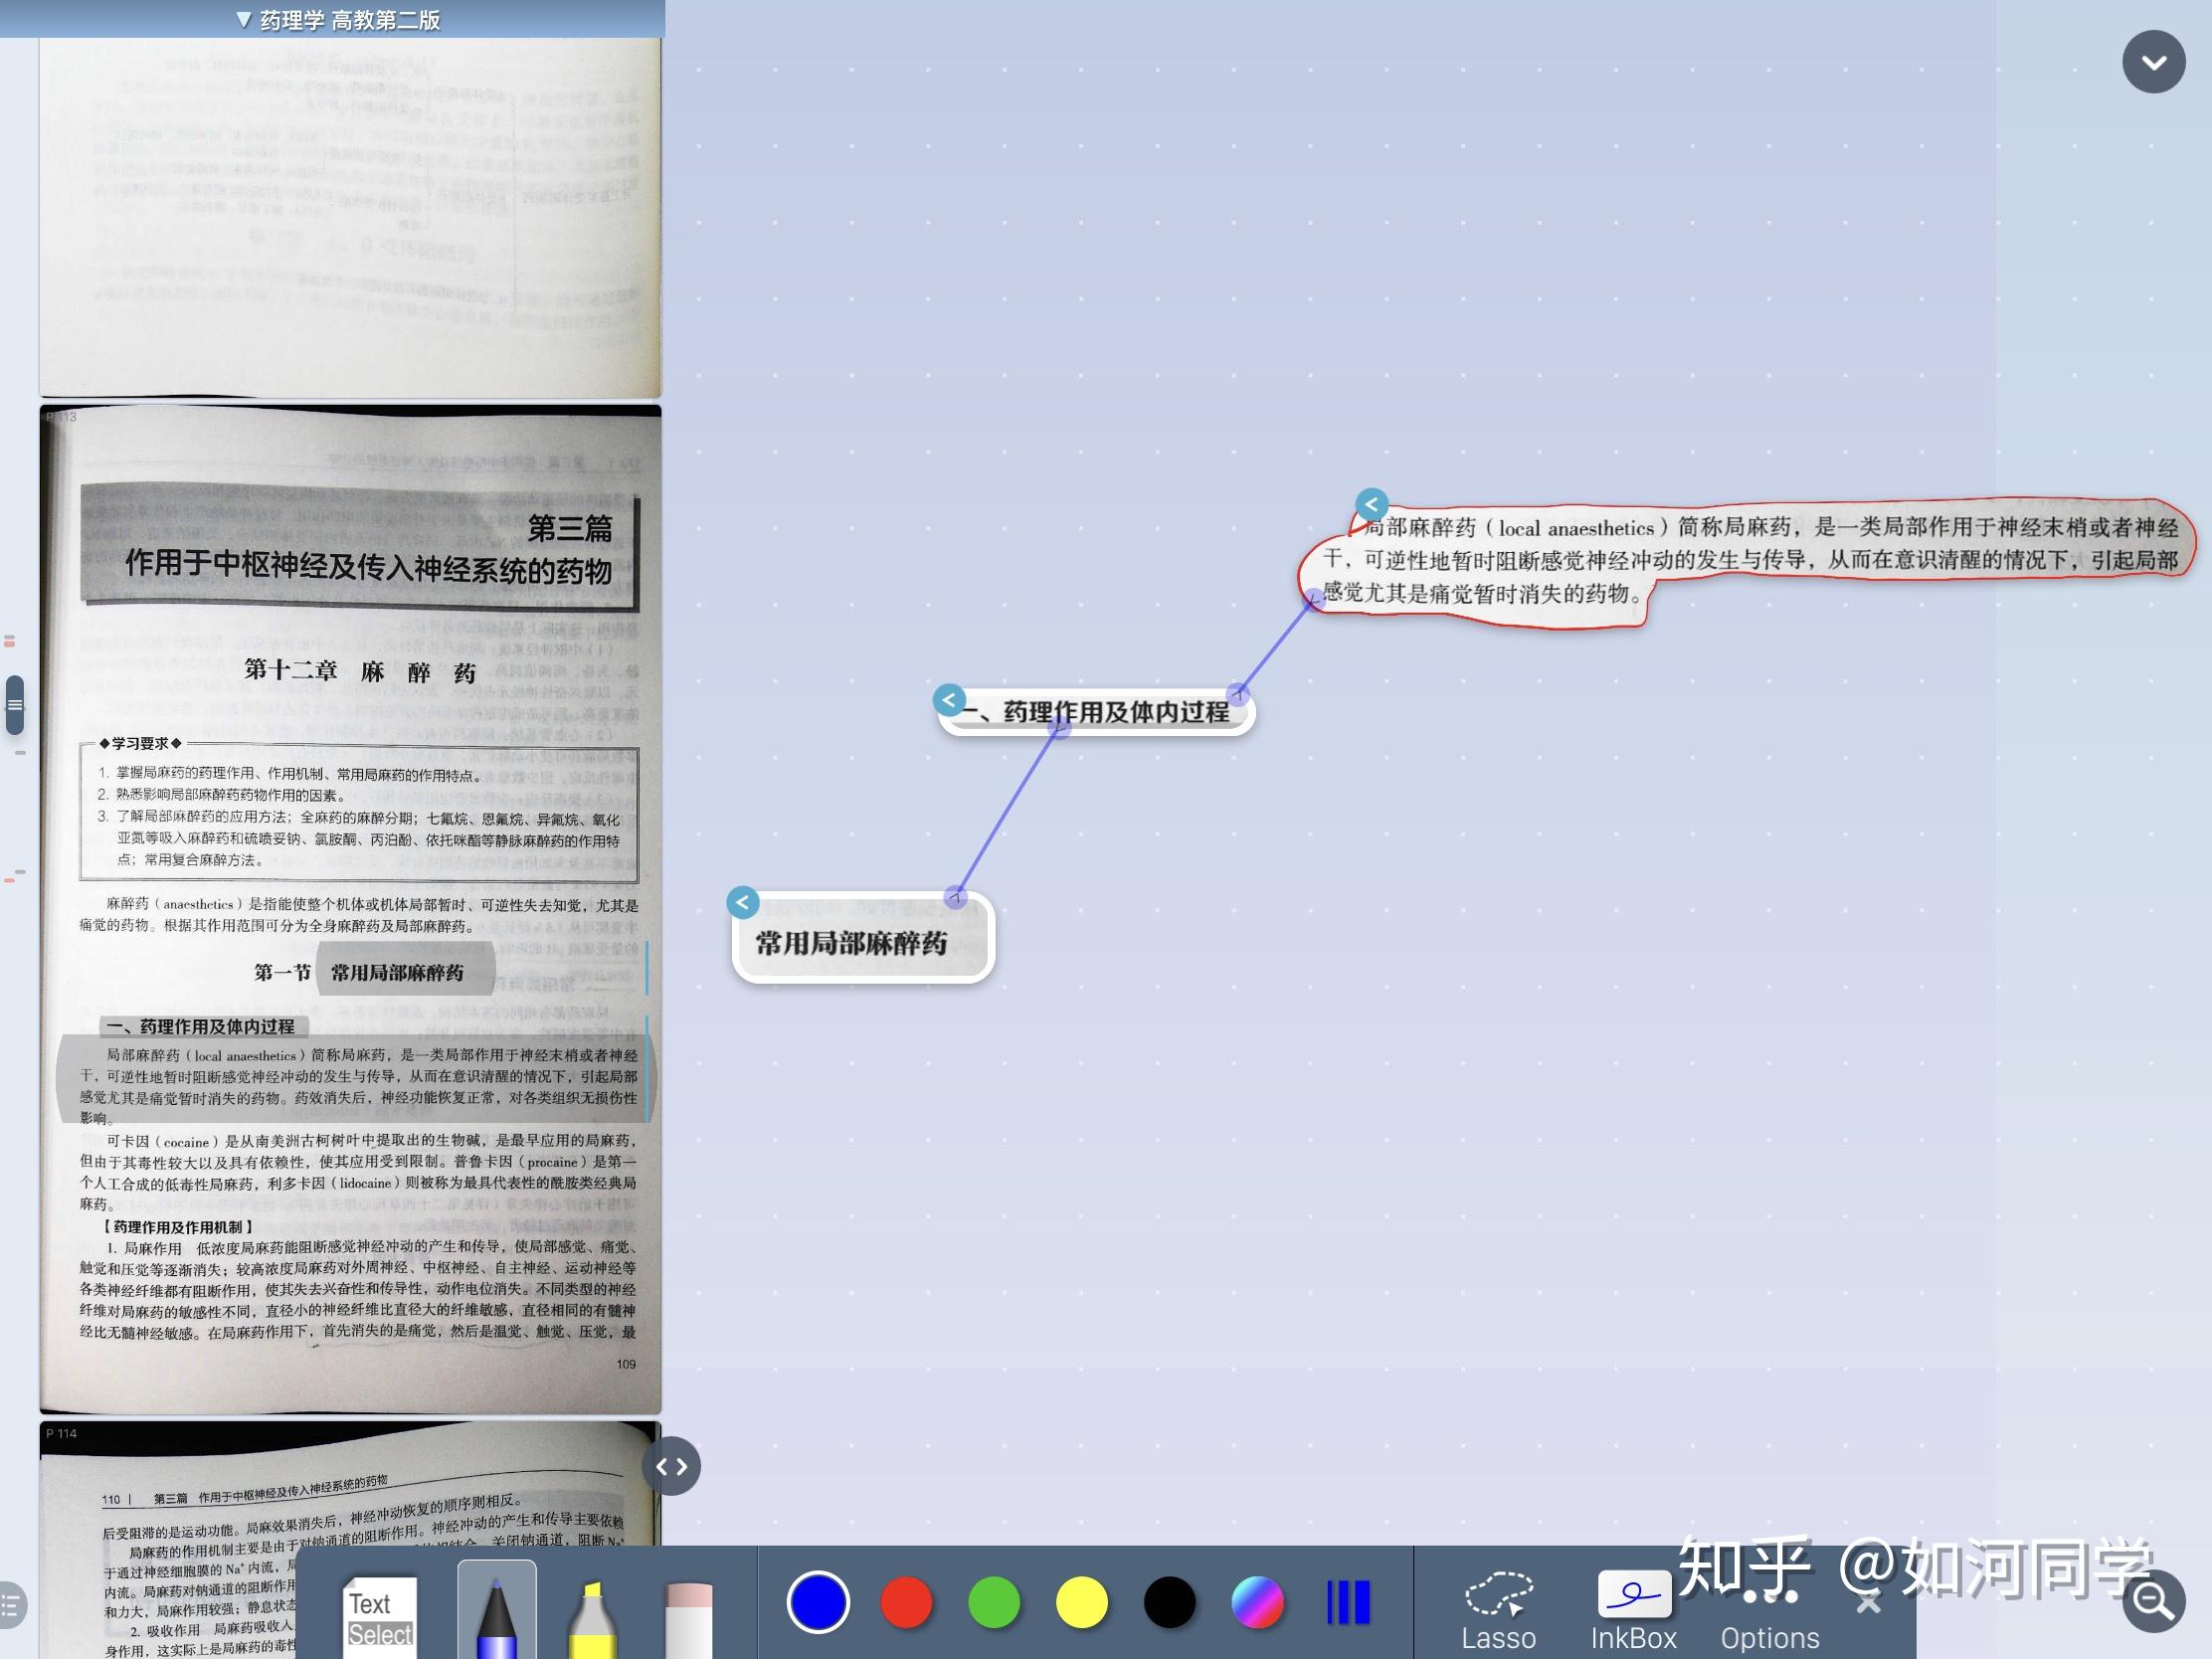Click the zoom out magnifier icon
The height and width of the screenshot is (1659, 2212).
pyautogui.click(x=2152, y=1601)
